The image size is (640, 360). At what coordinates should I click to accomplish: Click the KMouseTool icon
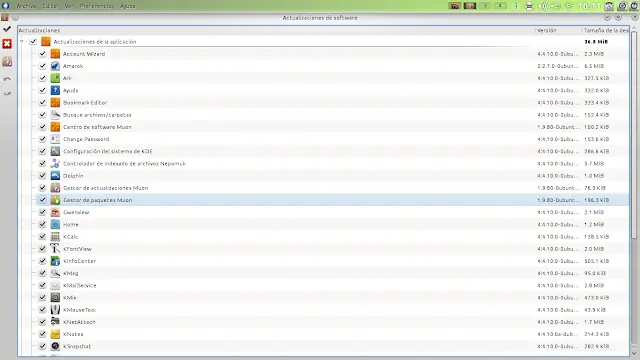(55, 310)
